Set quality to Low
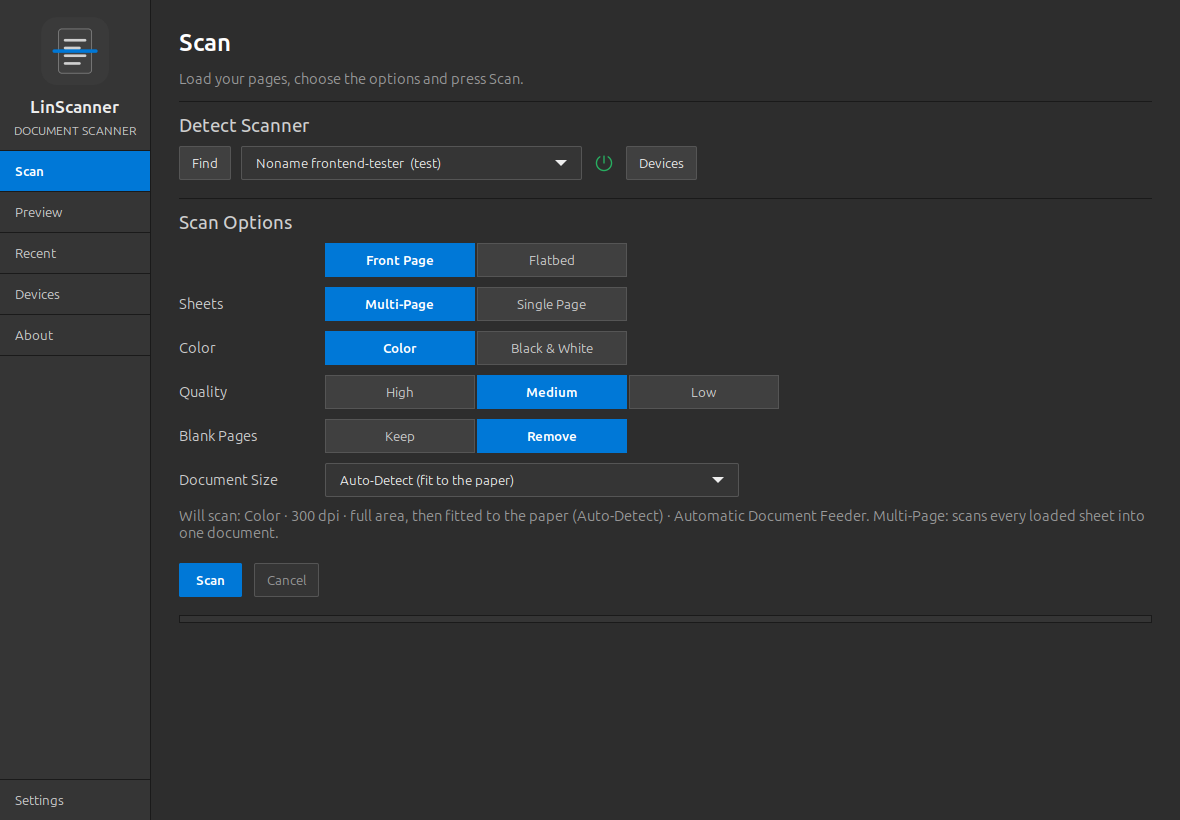Image resolution: width=1180 pixels, height=820 pixels. pos(704,392)
